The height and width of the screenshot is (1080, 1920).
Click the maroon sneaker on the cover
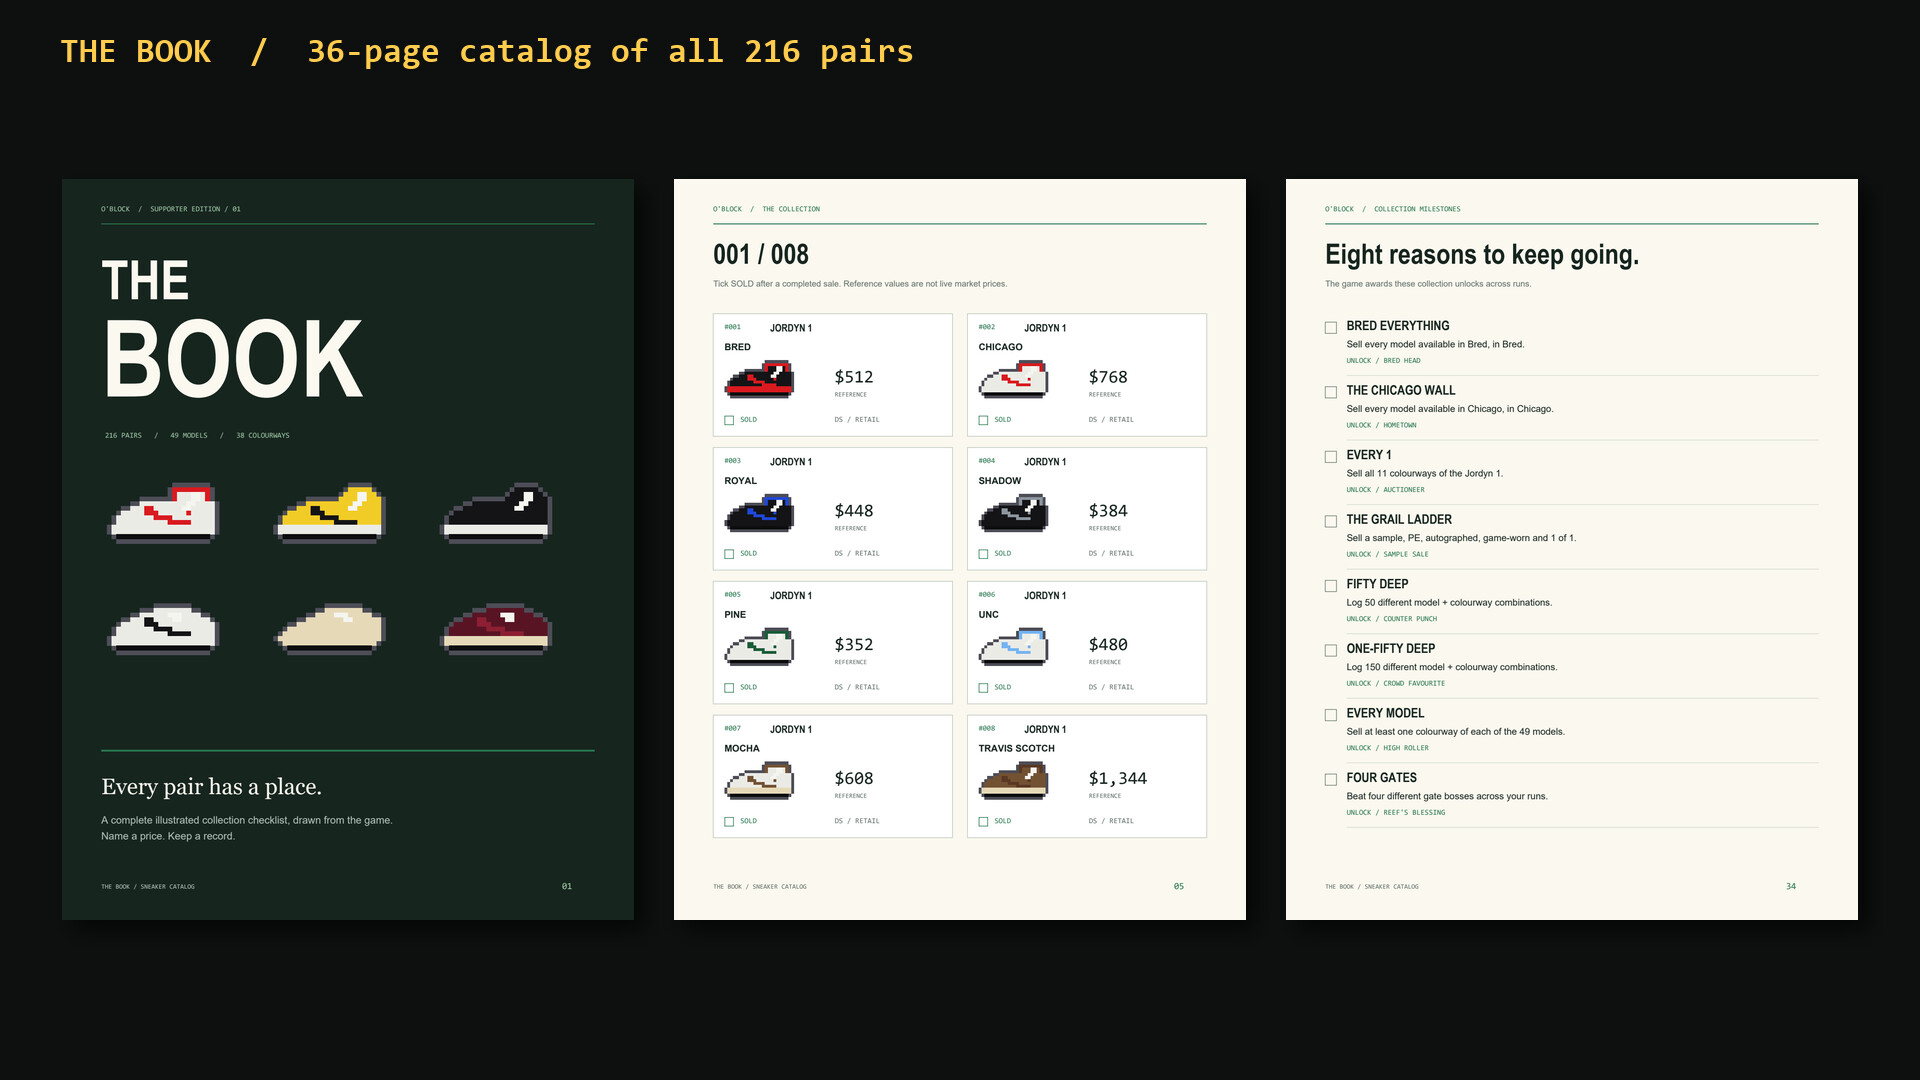[x=497, y=630]
